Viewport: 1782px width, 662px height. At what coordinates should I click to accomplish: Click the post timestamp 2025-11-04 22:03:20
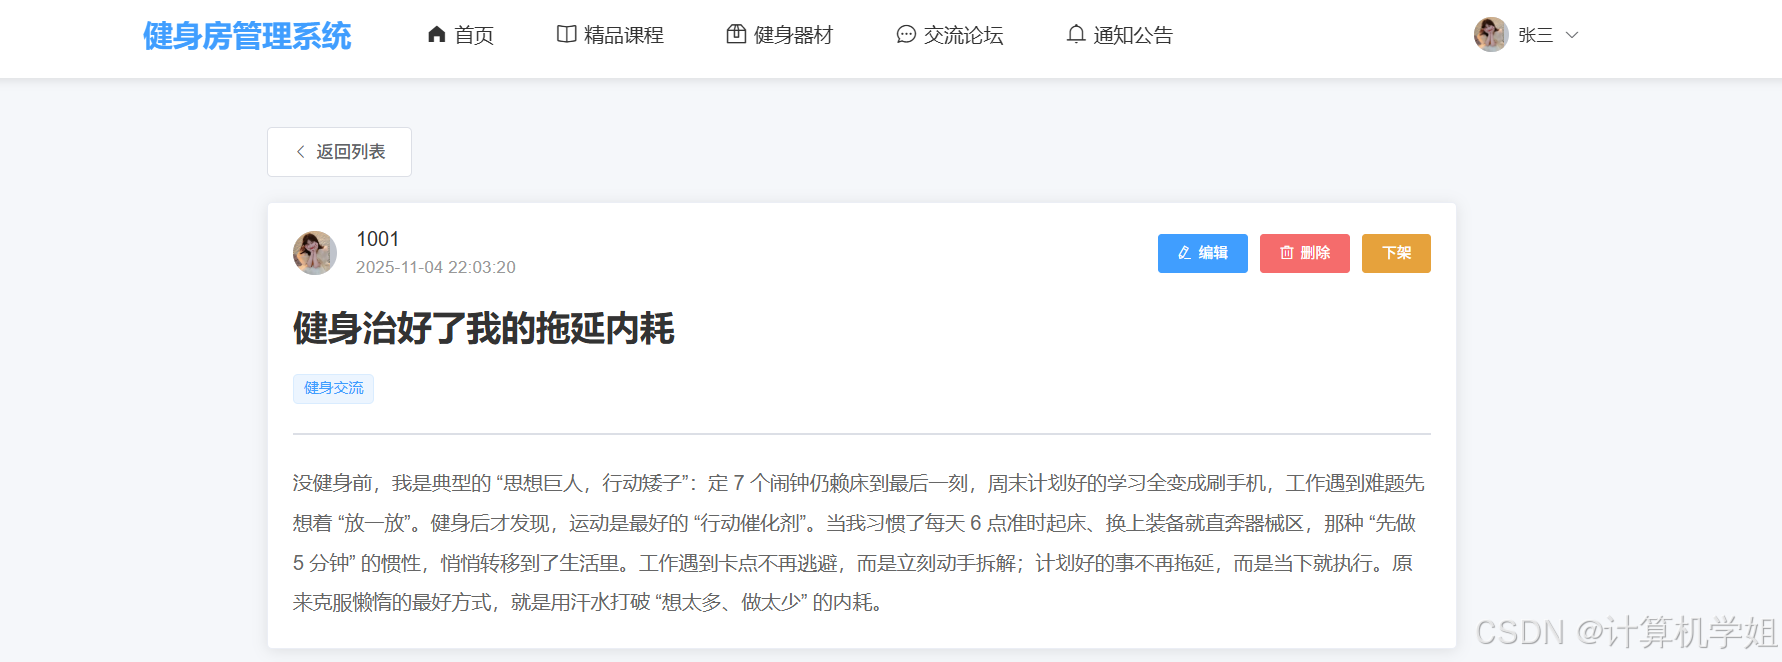pyautogui.click(x=436, y=267)
